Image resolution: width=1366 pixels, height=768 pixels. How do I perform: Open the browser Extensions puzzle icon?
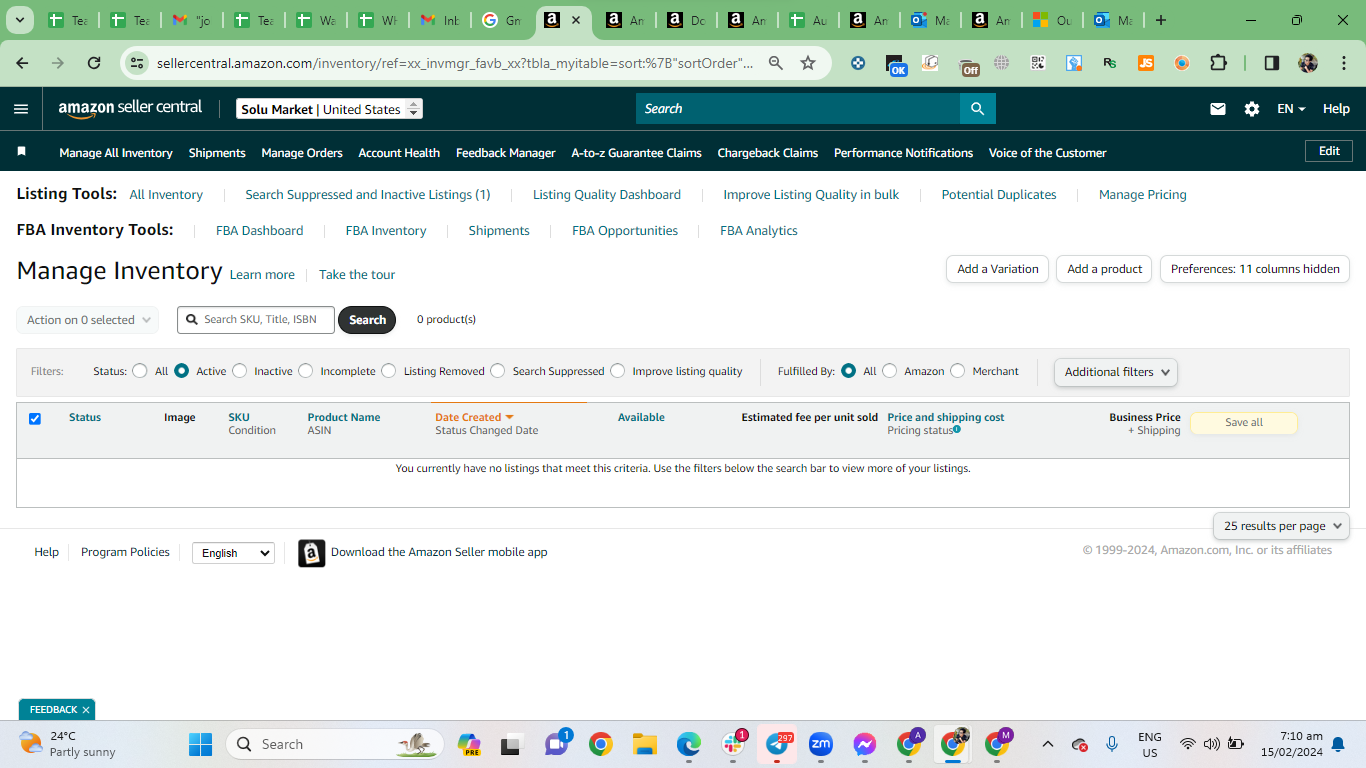click(x=1218, y=63)
